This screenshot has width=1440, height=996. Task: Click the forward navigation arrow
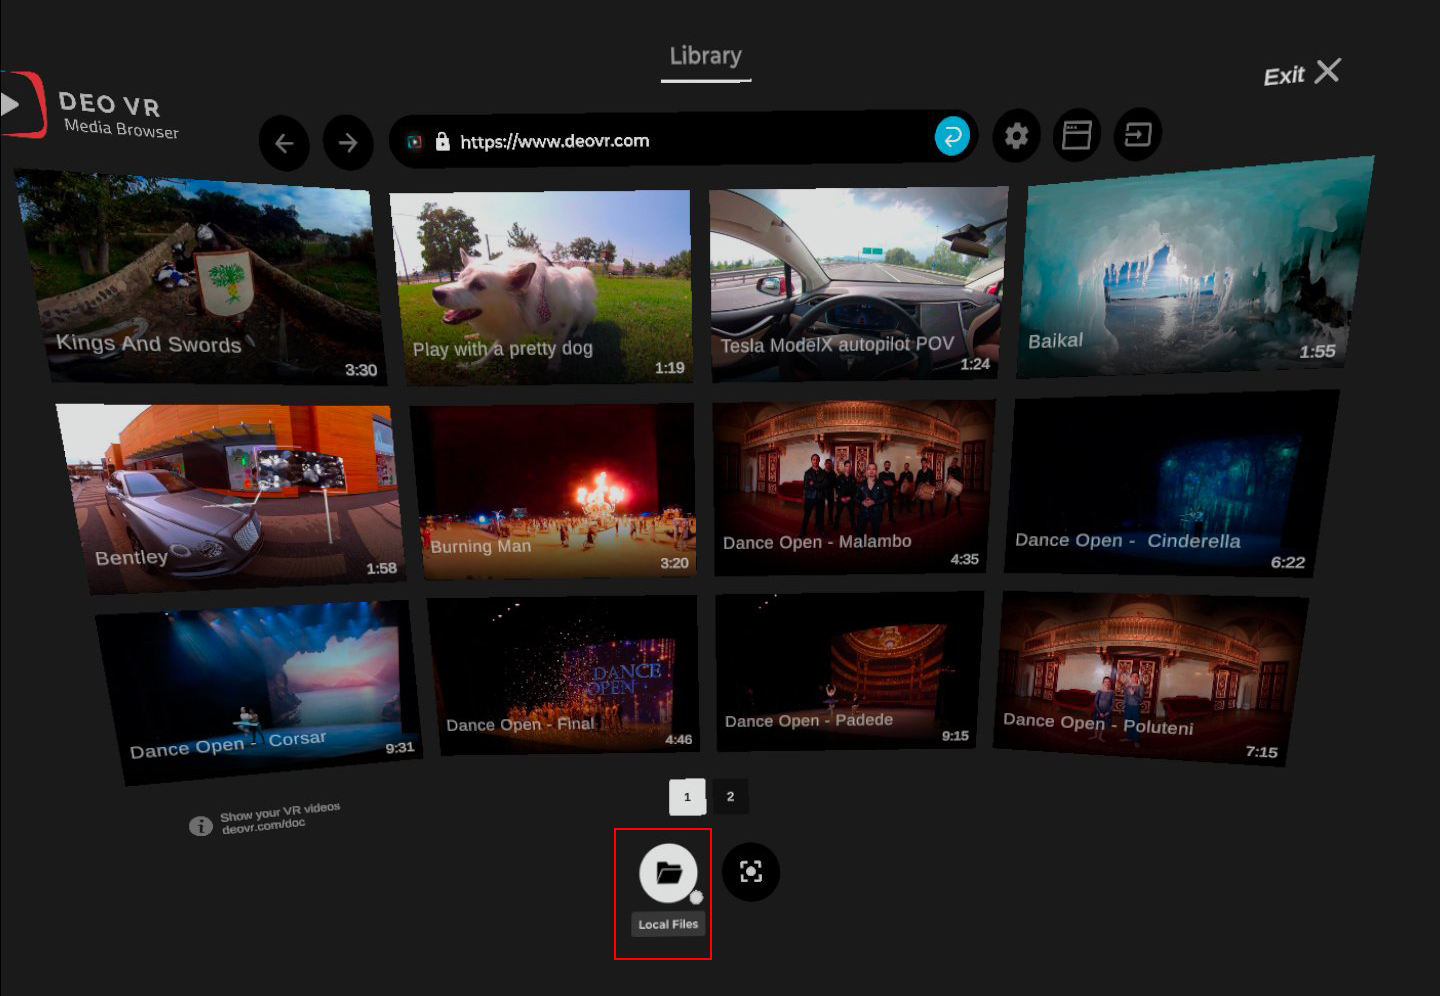click(349, 143)
